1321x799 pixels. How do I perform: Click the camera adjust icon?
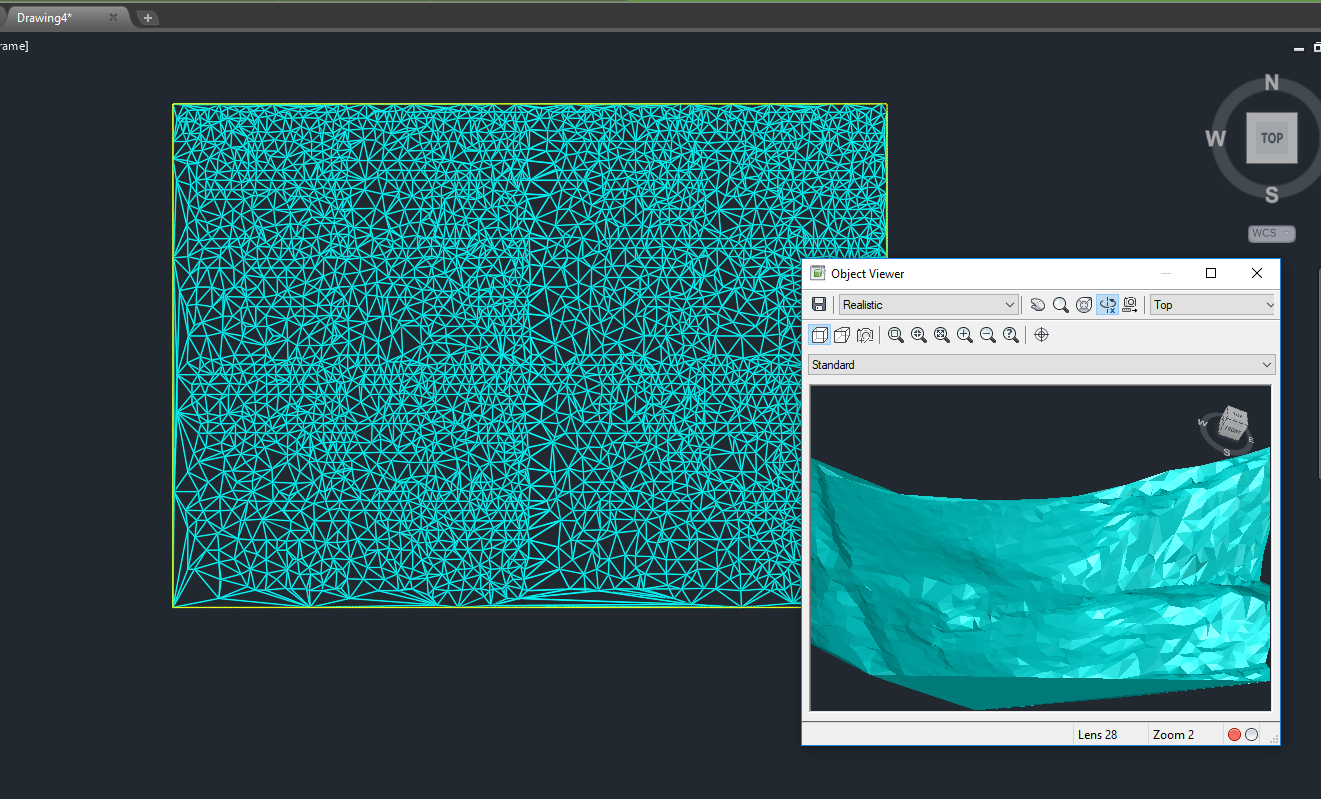865,335
